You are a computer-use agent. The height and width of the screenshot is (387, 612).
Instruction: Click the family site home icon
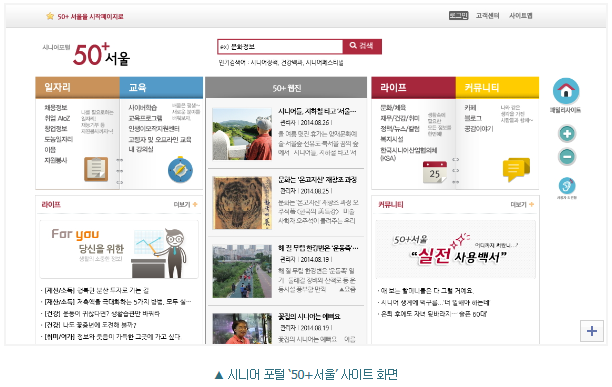(x=566, y=91)
